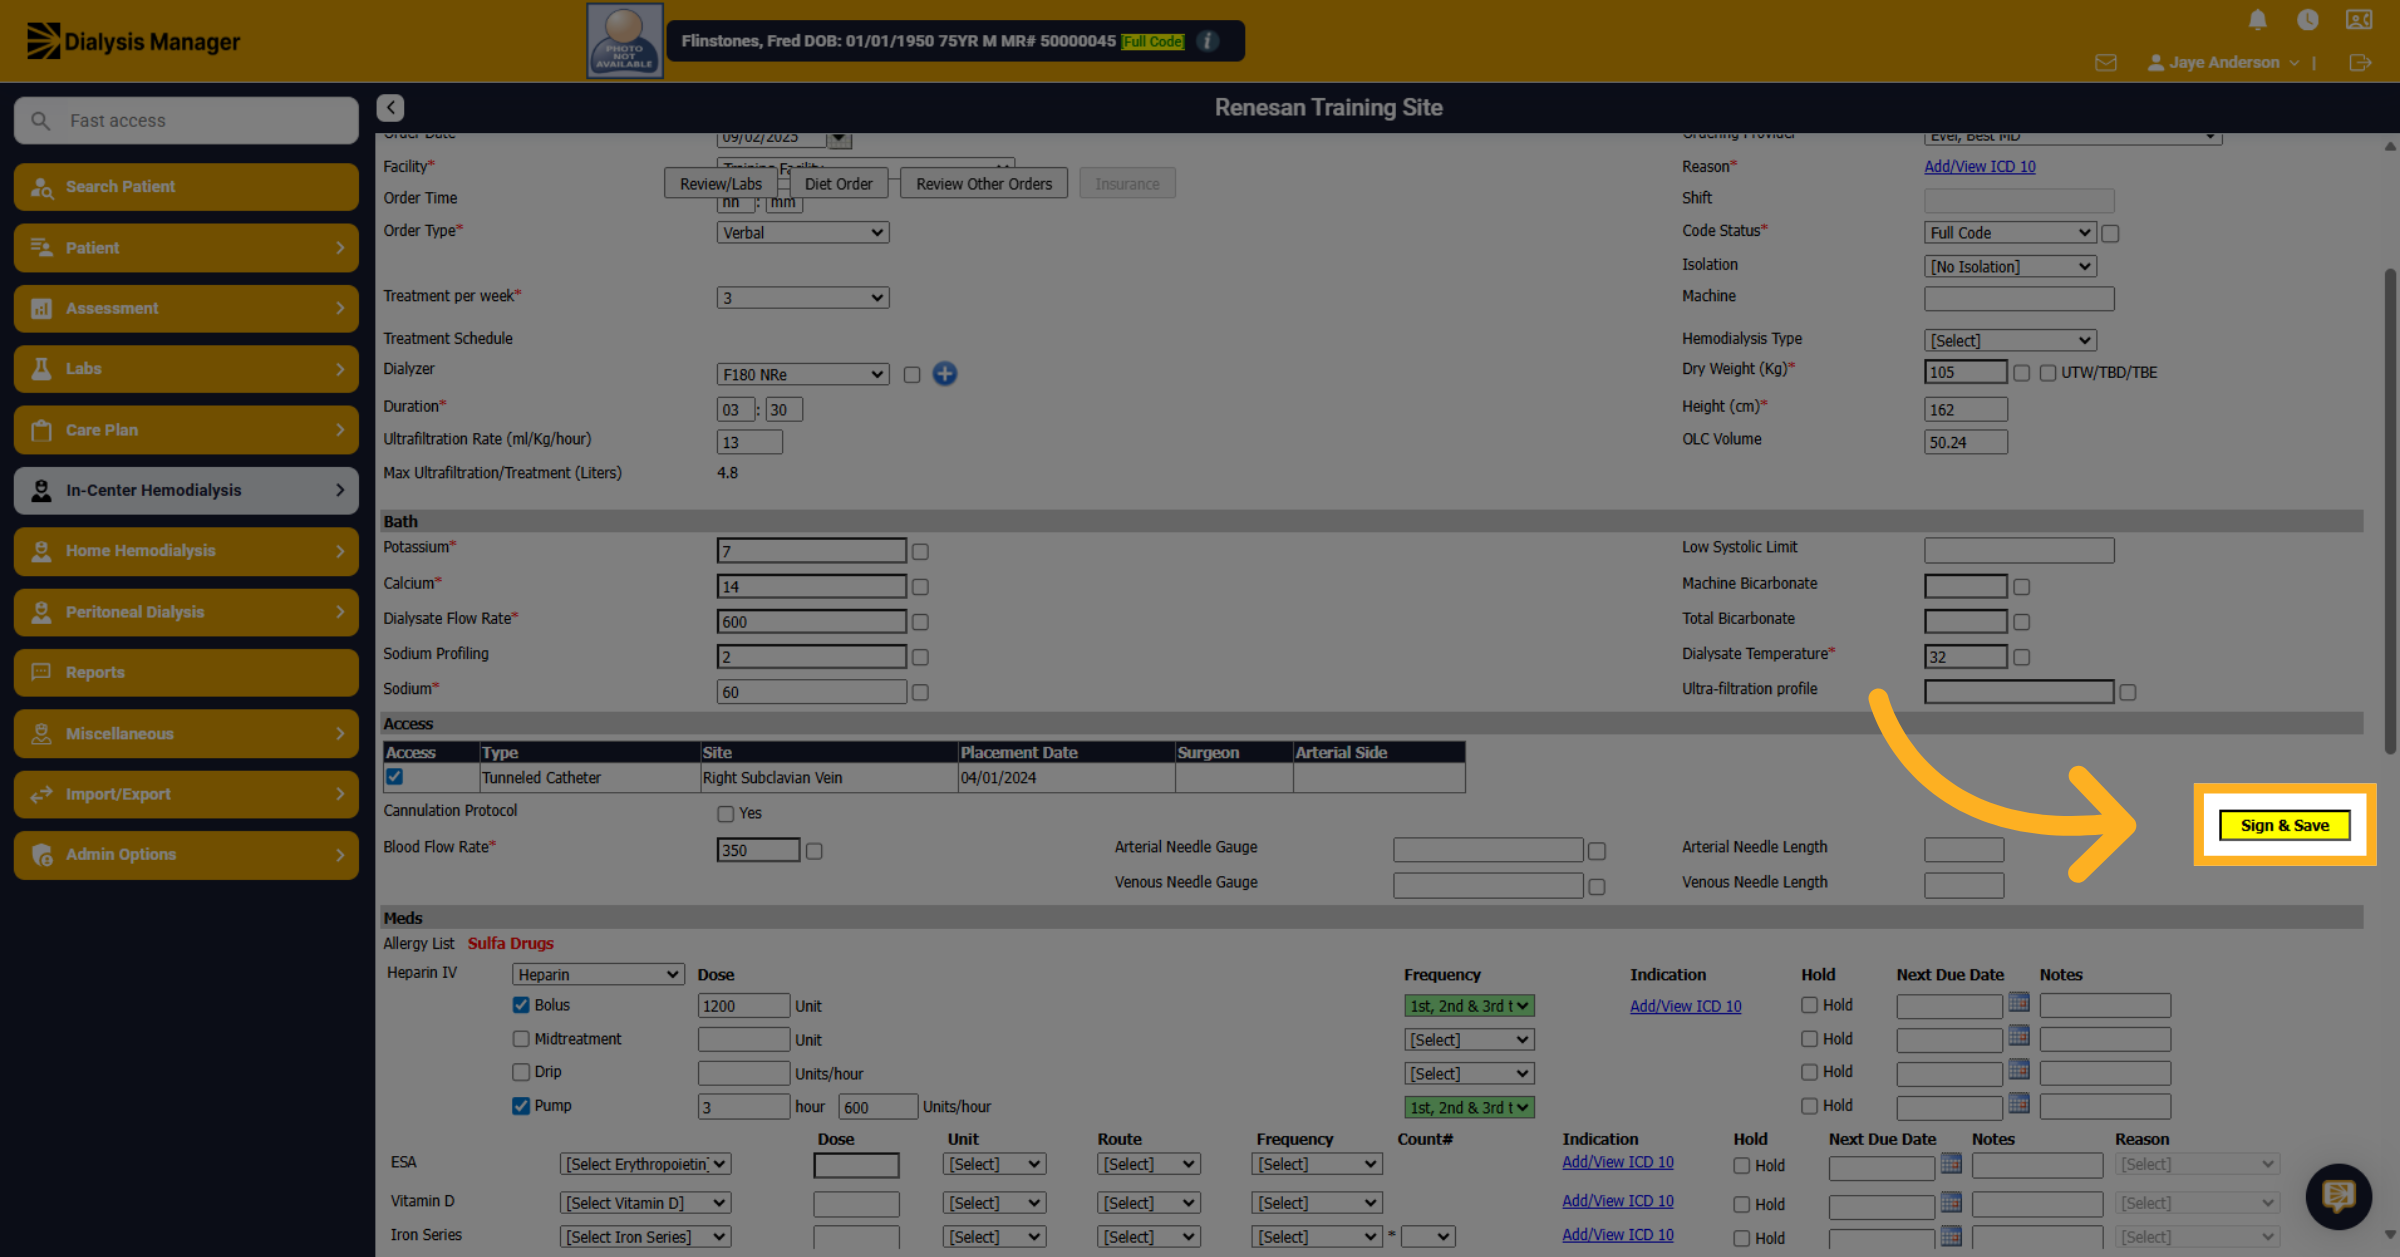The width and height of the screenshot is (2400, 1257).
Task: Check Hold for the ESA row
Action: [1742, 1166]
